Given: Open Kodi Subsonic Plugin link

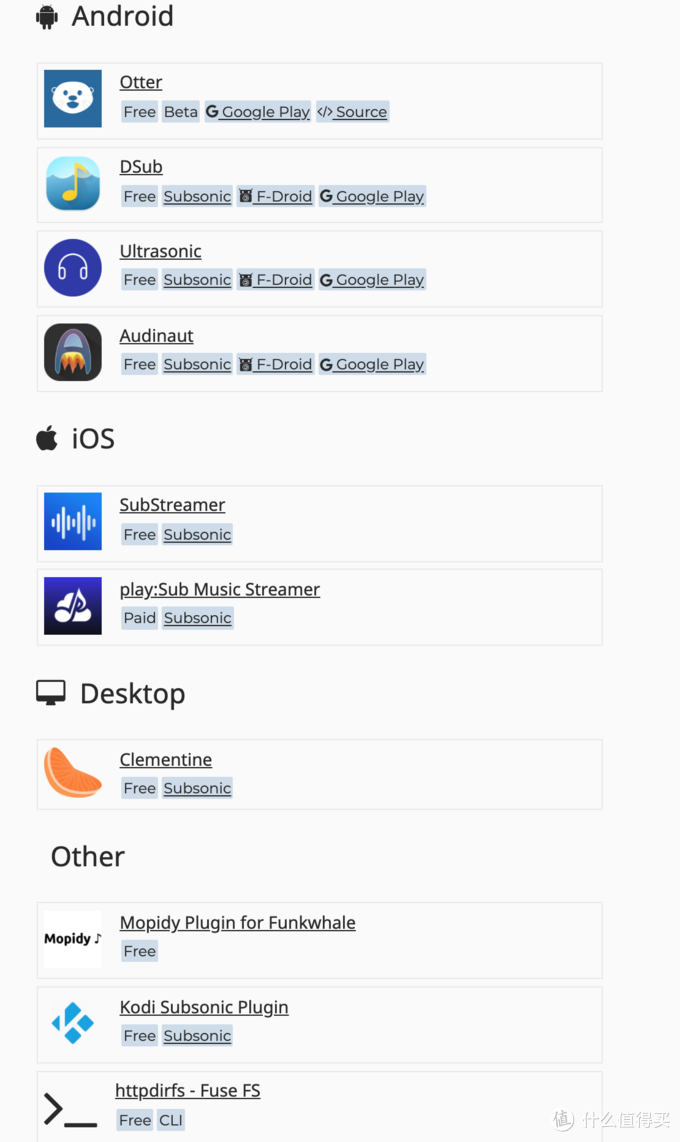Looking at the screenshot, I should [204, 1007].
